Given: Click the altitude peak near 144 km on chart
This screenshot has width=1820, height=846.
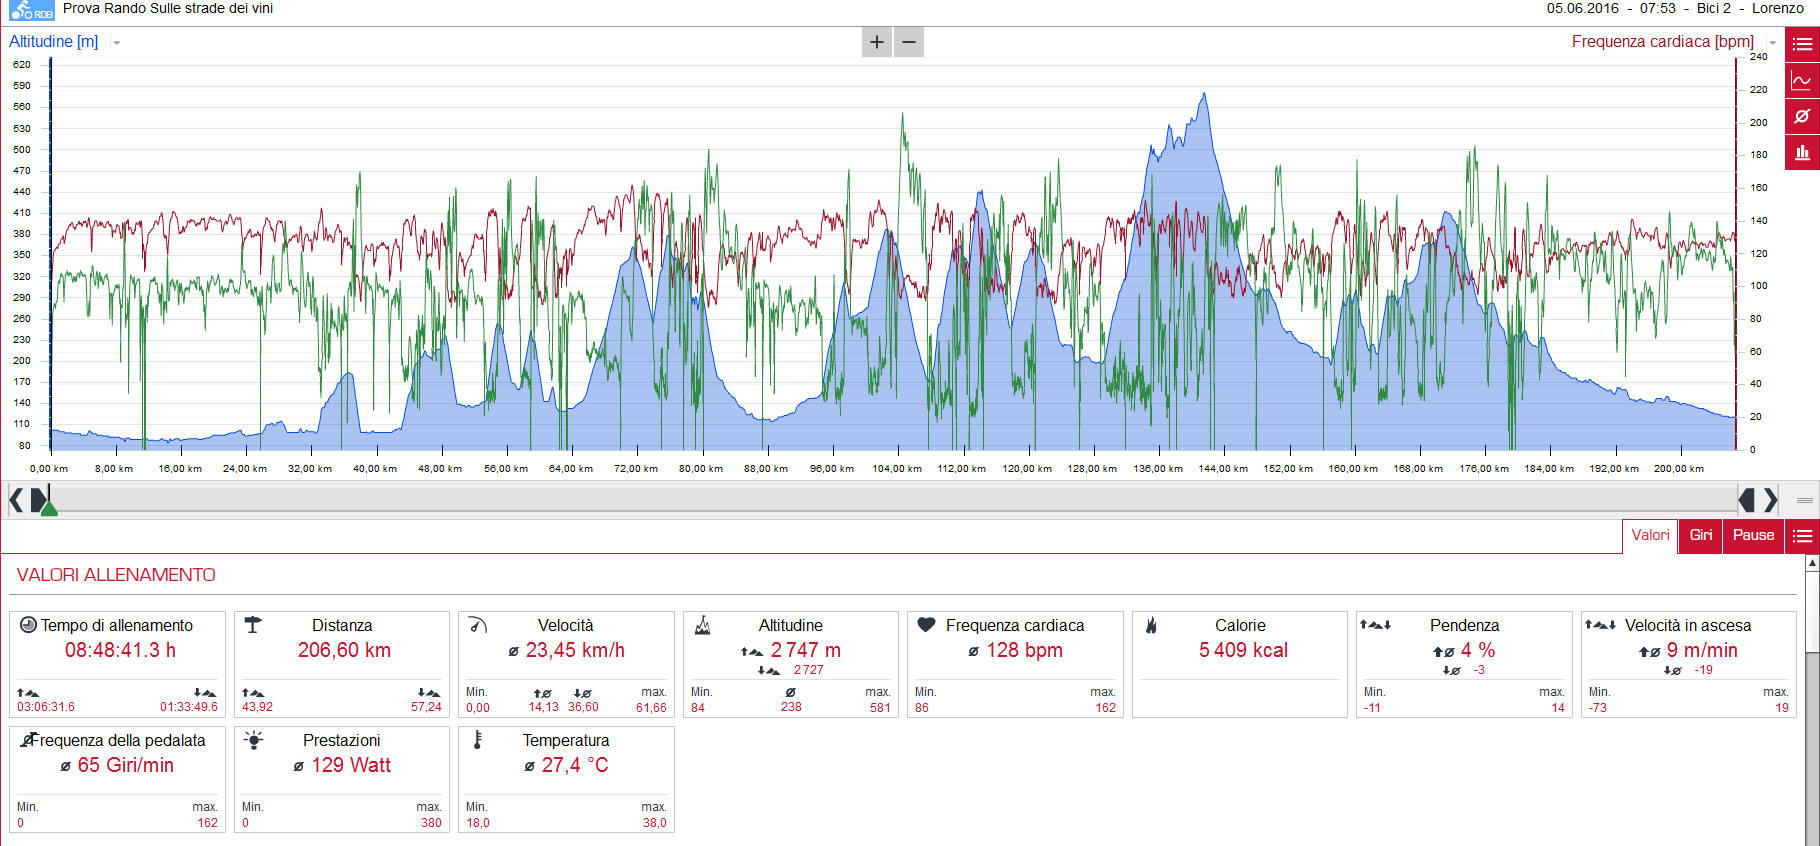Looking at the screenshot, I should [x=1204, y=95].
